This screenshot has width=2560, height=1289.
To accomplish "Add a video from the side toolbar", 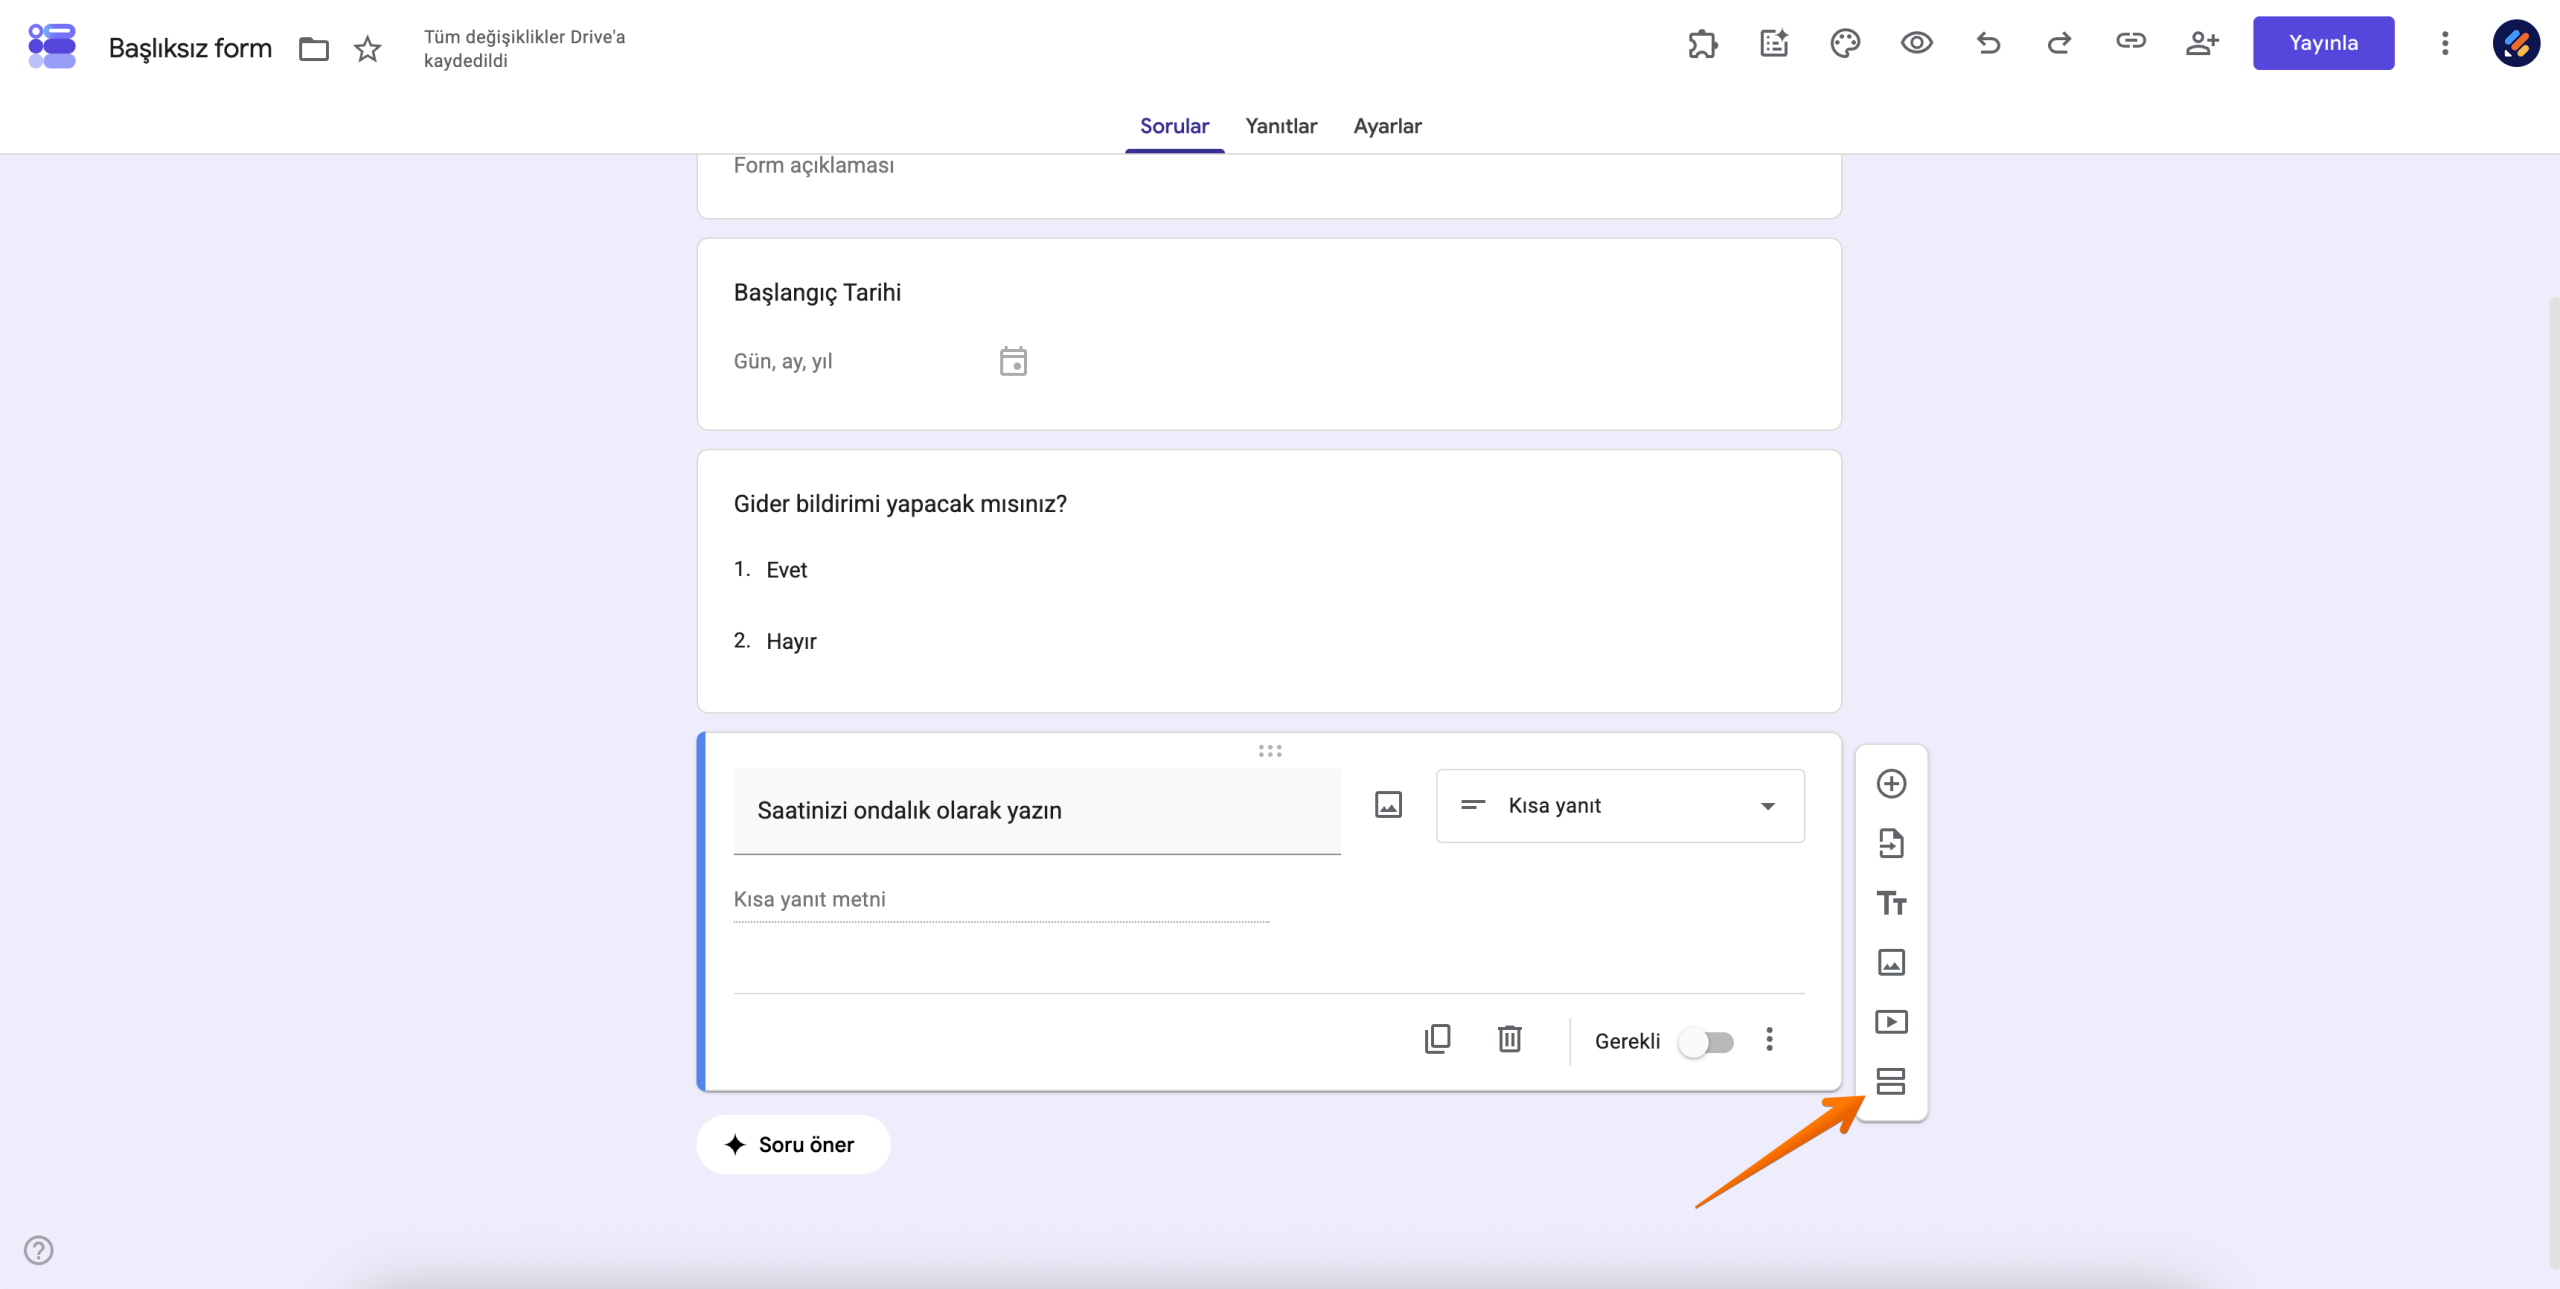I will (1891, 1022).
